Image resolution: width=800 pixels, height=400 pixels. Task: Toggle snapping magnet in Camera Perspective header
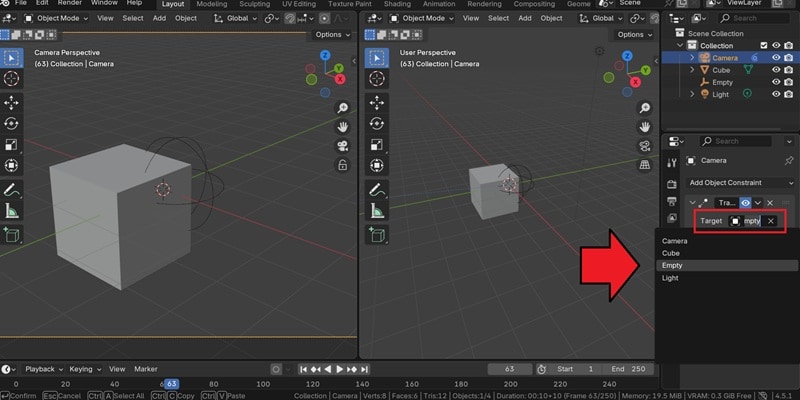(290, 18)
